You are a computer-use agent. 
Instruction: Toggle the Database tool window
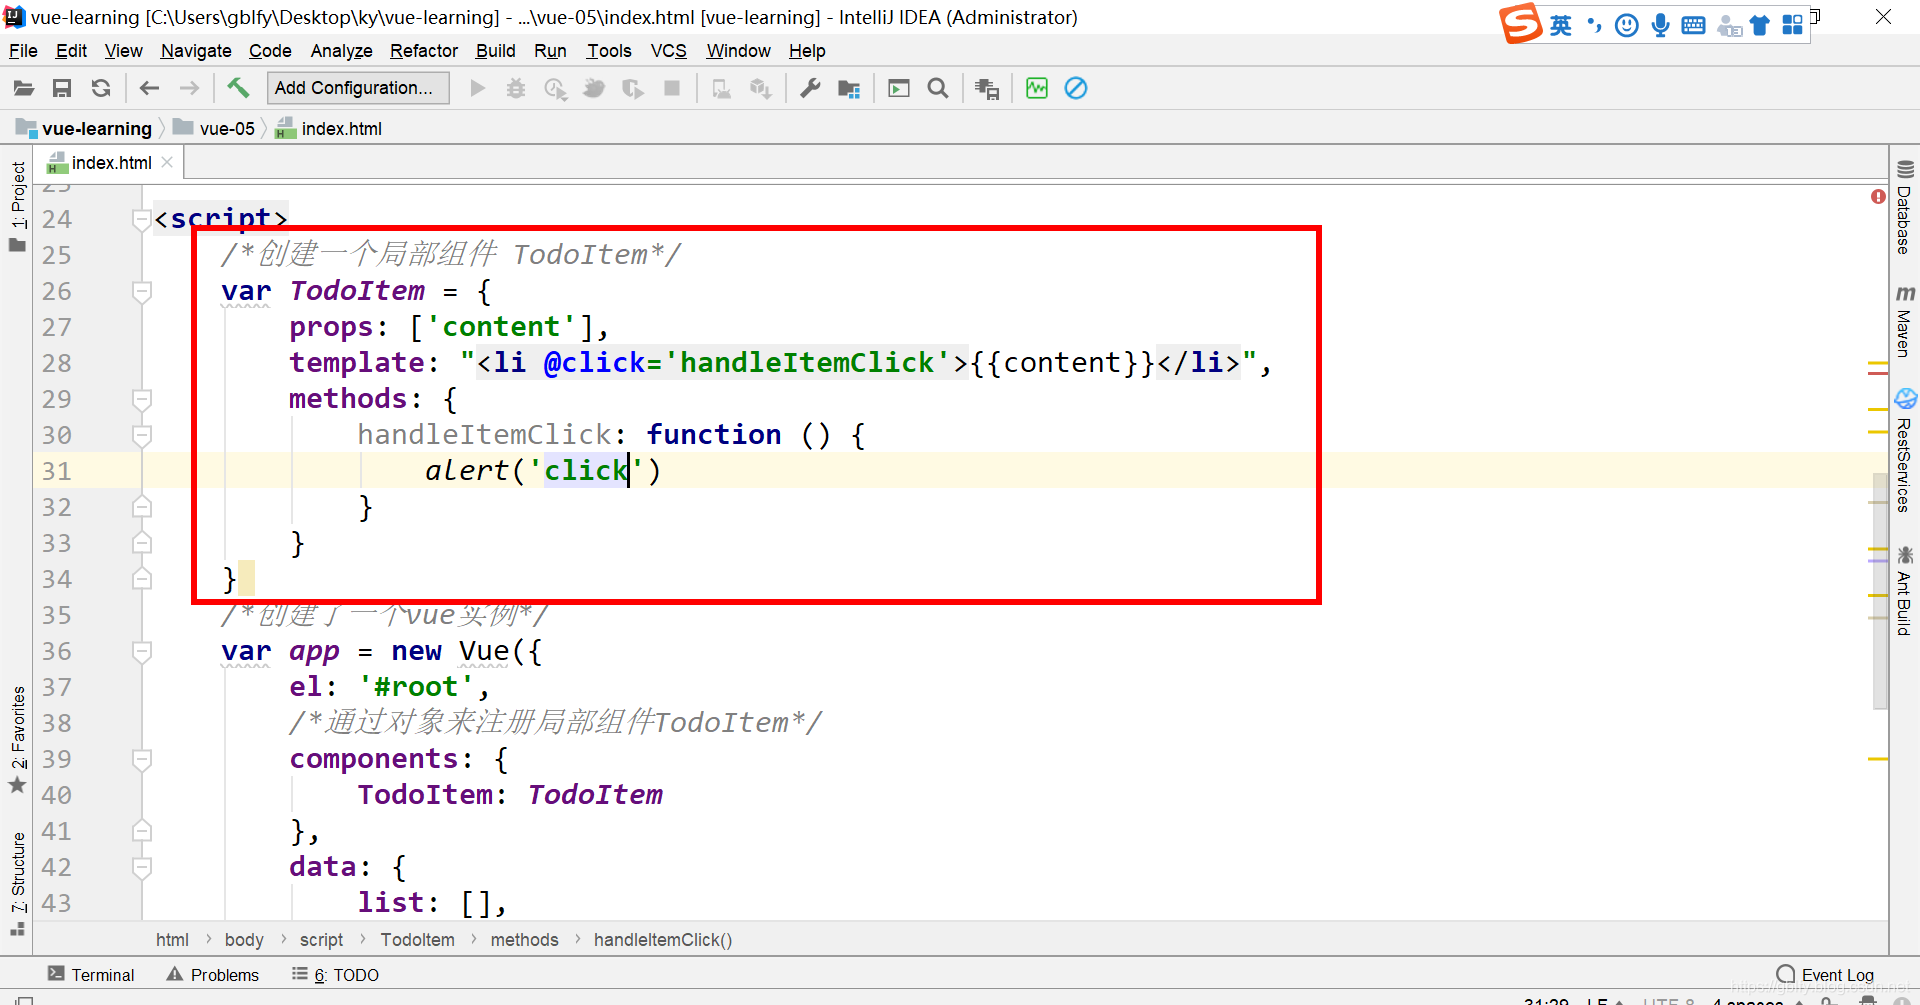1905,208
